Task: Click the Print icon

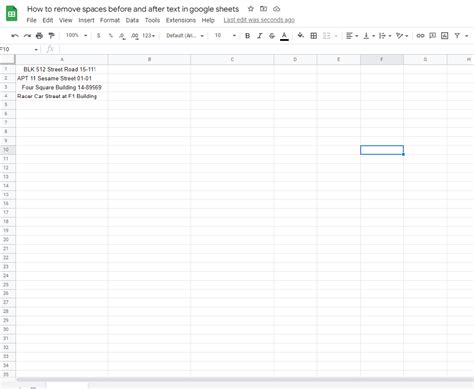Action: coord(39,36)
